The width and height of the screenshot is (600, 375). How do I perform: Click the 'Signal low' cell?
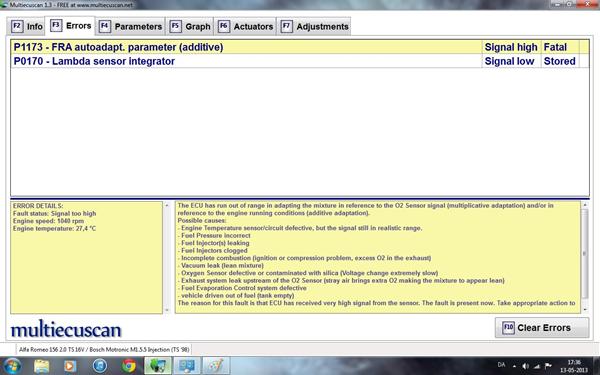(510, 61)
